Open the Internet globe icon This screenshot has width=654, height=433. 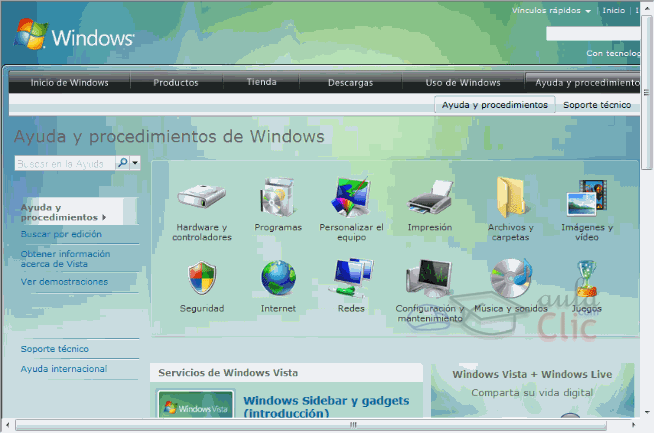point(278,277)
